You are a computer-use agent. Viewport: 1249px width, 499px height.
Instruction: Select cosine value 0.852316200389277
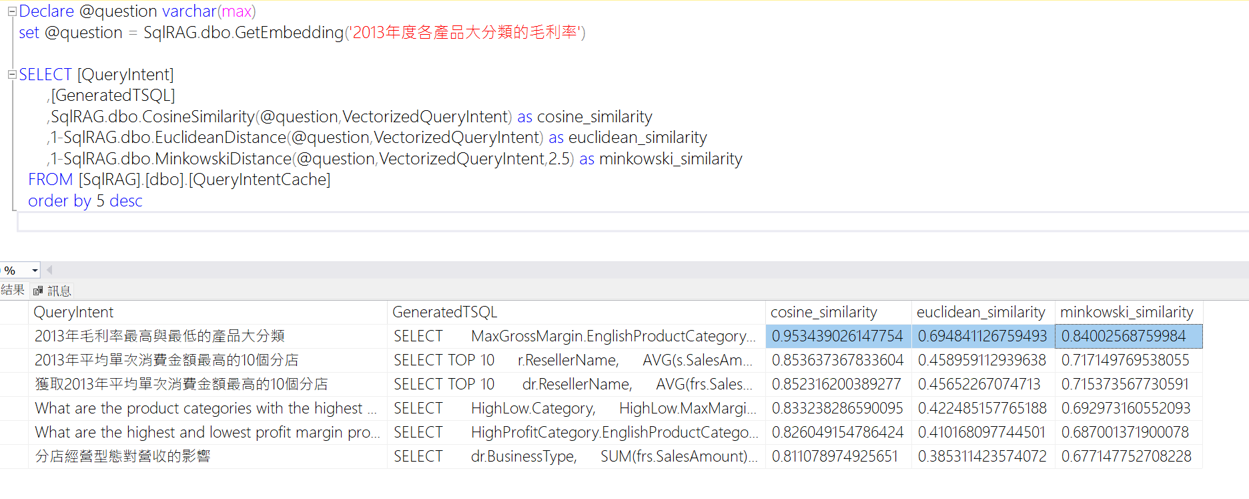839,384
